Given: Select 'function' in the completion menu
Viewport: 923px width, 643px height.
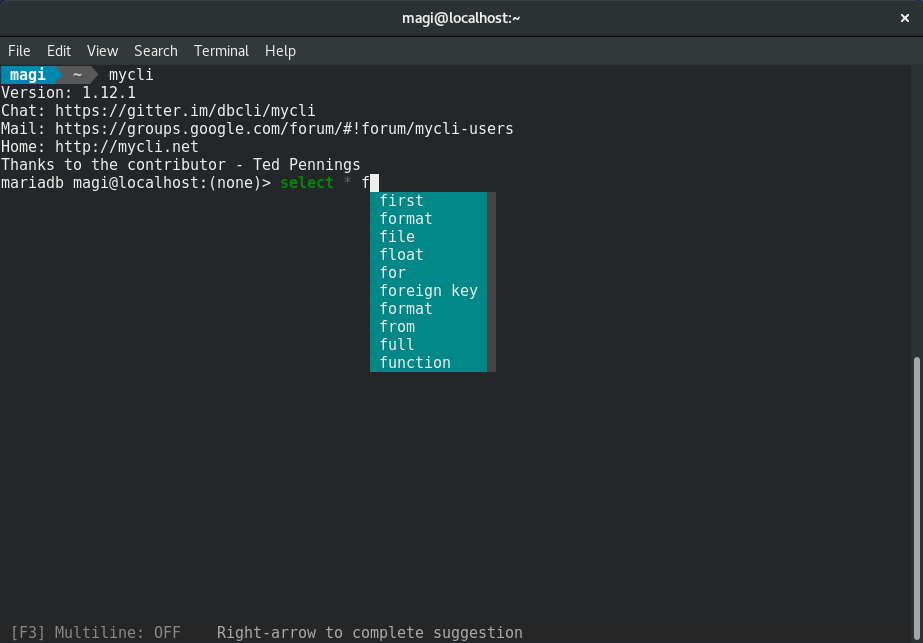Looking at the screenshot, I should coord(429,363).
